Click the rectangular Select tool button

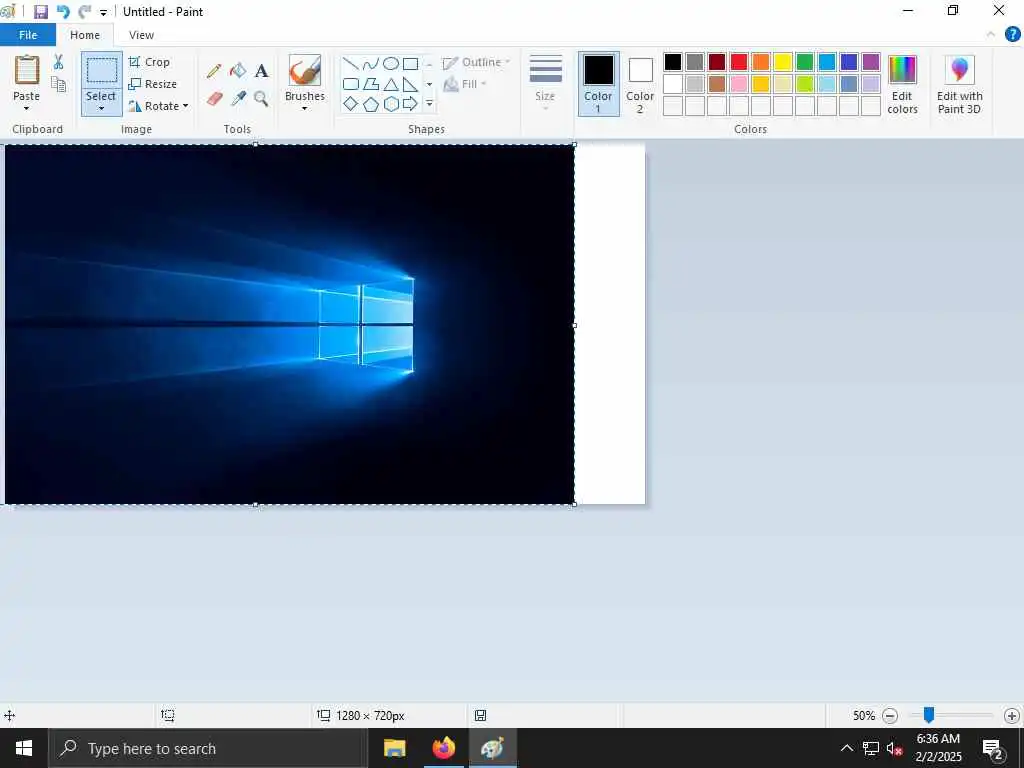(x=102, y=71)
